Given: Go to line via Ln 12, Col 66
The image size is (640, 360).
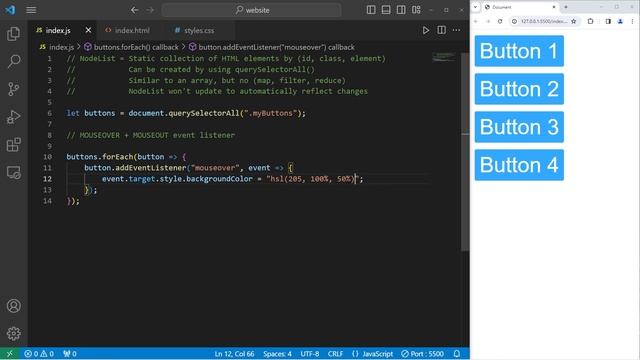Looking at the screenshot, I should point(234,353).
